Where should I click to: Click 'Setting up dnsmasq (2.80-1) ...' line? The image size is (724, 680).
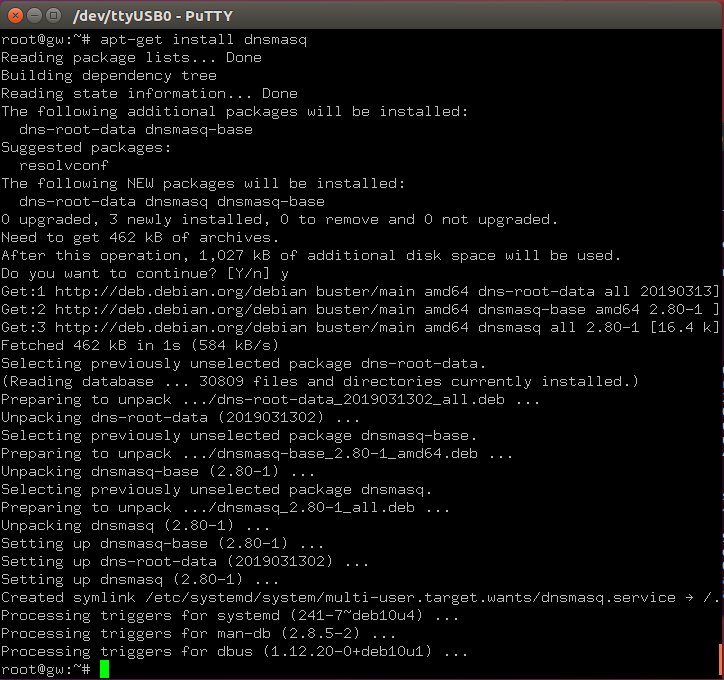point(140,580)
